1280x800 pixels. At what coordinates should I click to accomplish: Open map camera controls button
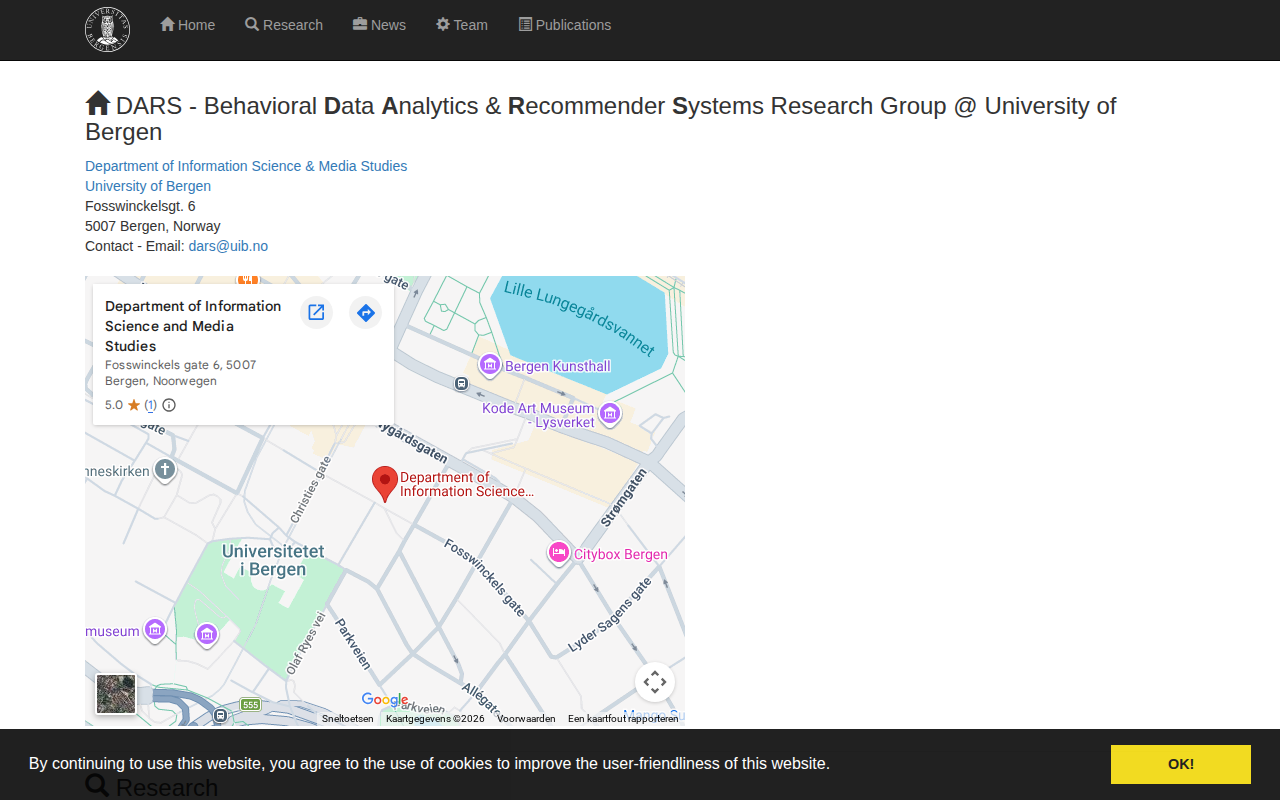coord(655,682)
